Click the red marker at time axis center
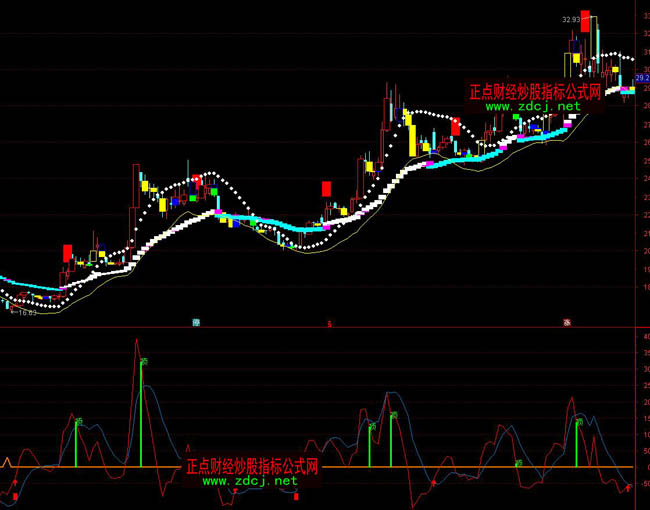The height and width of the screenshot is (510, 650). (329, 322)
